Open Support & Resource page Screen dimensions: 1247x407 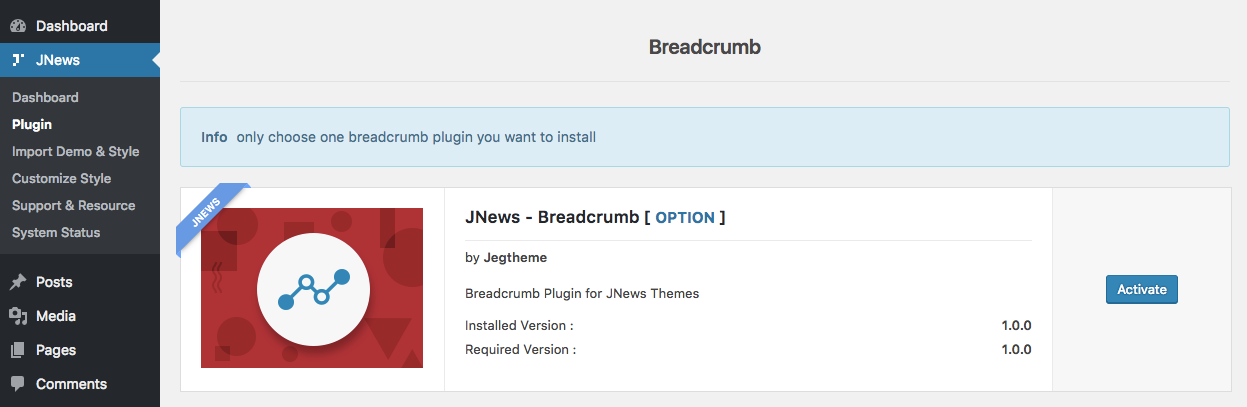click(73, 206)
